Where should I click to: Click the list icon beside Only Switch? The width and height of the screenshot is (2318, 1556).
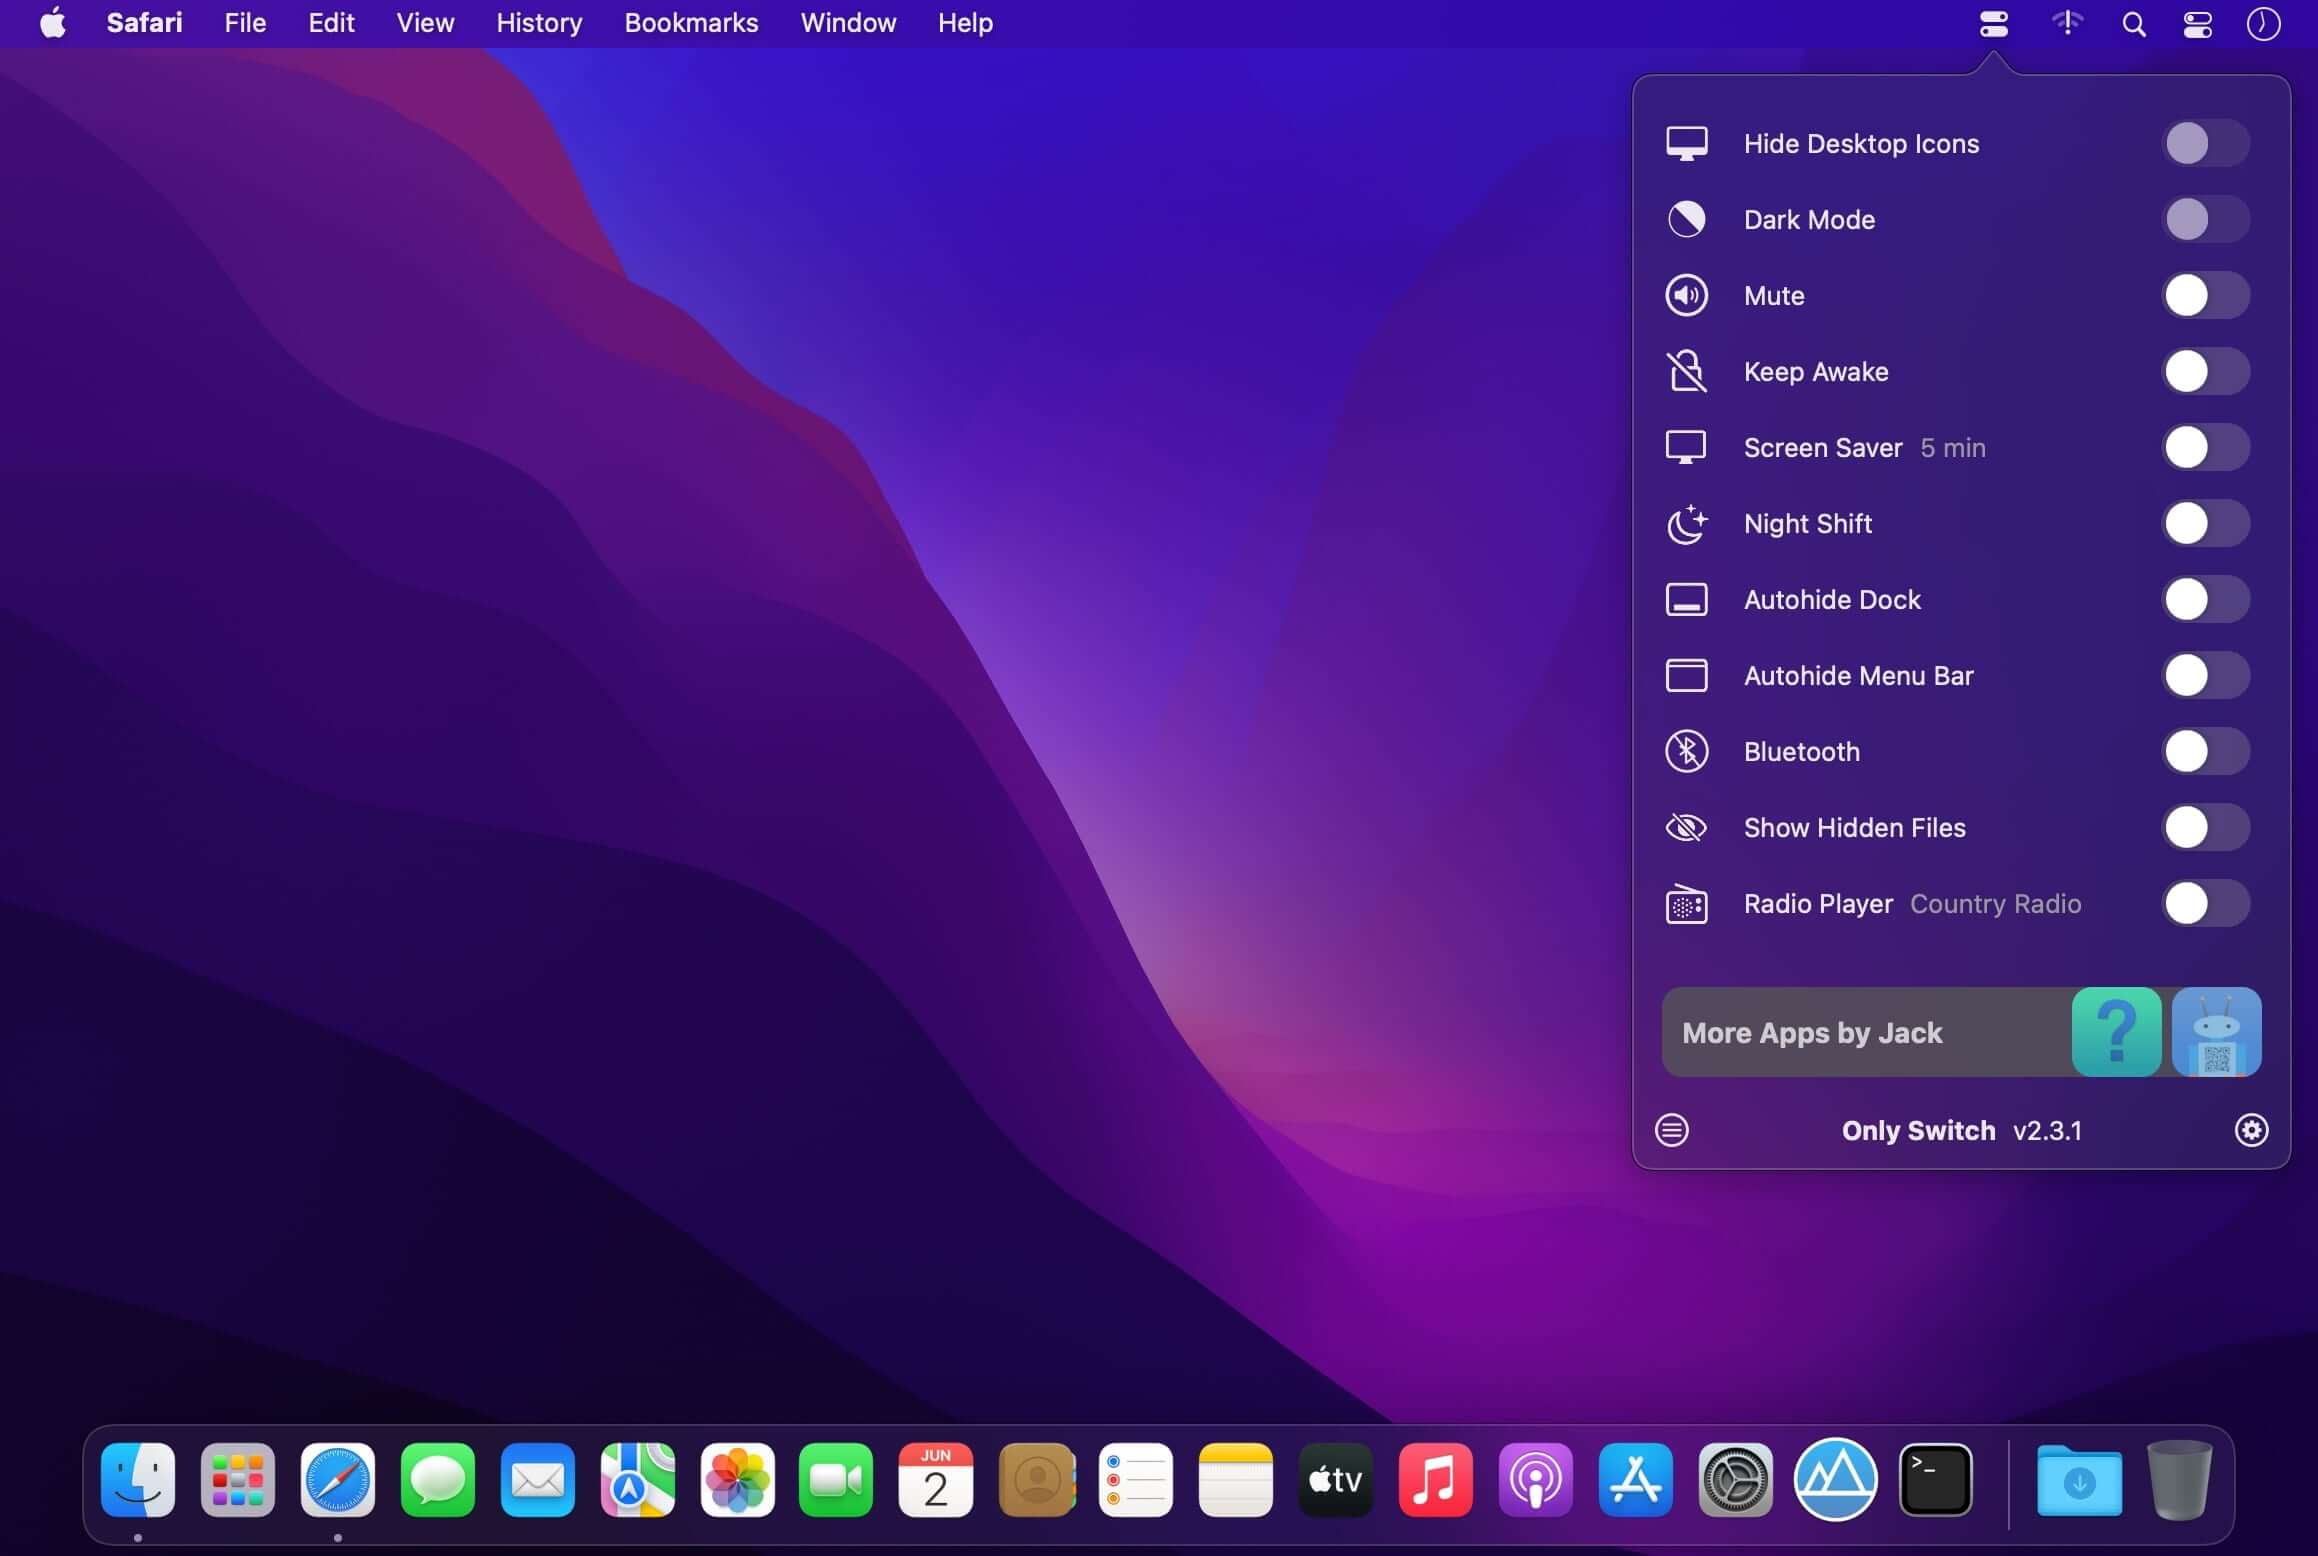1671,1130
